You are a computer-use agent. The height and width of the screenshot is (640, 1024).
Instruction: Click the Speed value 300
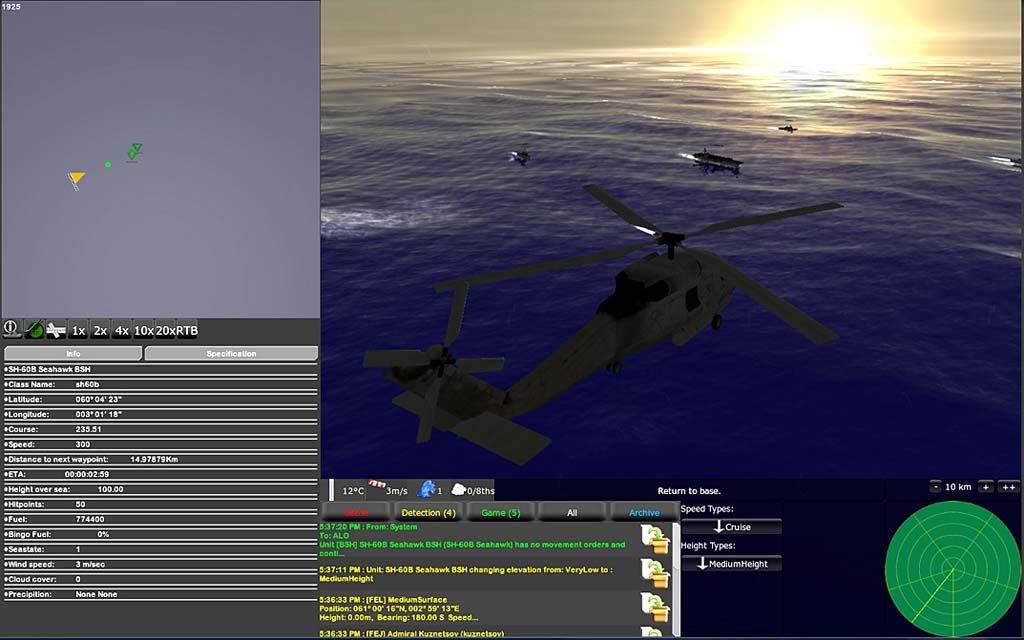pyautogui.click(x=83, y=444)
